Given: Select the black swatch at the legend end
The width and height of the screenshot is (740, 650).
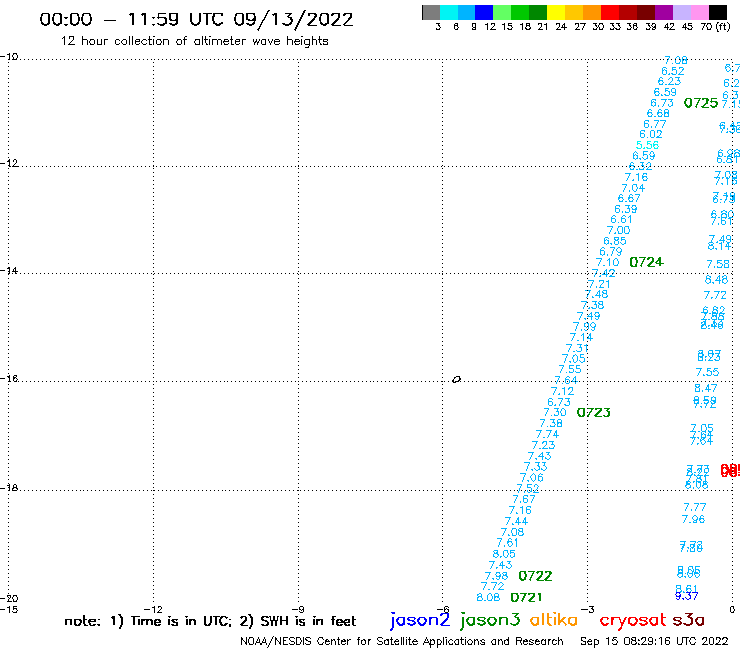Looking at the screenshot, I should 717,12.
